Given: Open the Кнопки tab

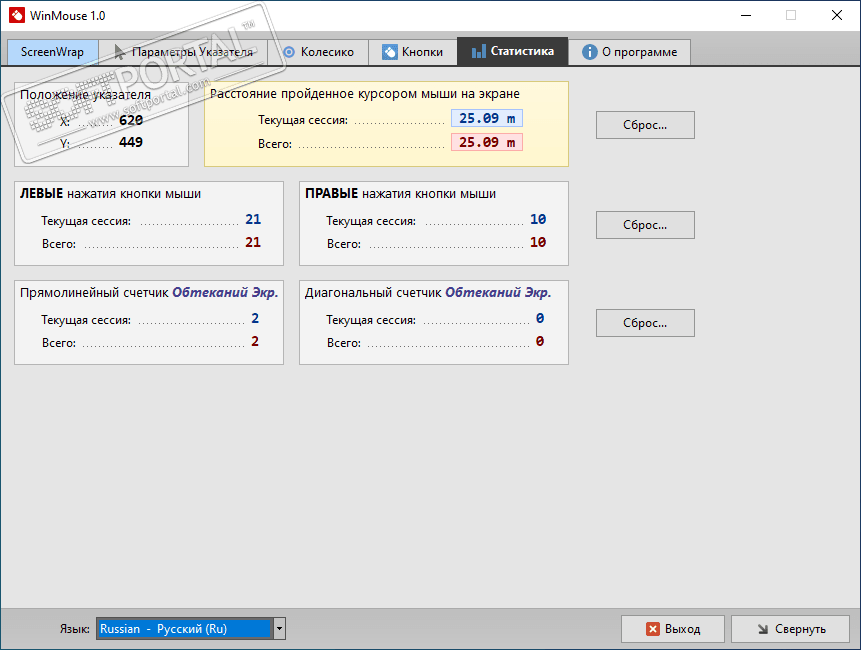Looking at the screenshot, I should point(412,52).
